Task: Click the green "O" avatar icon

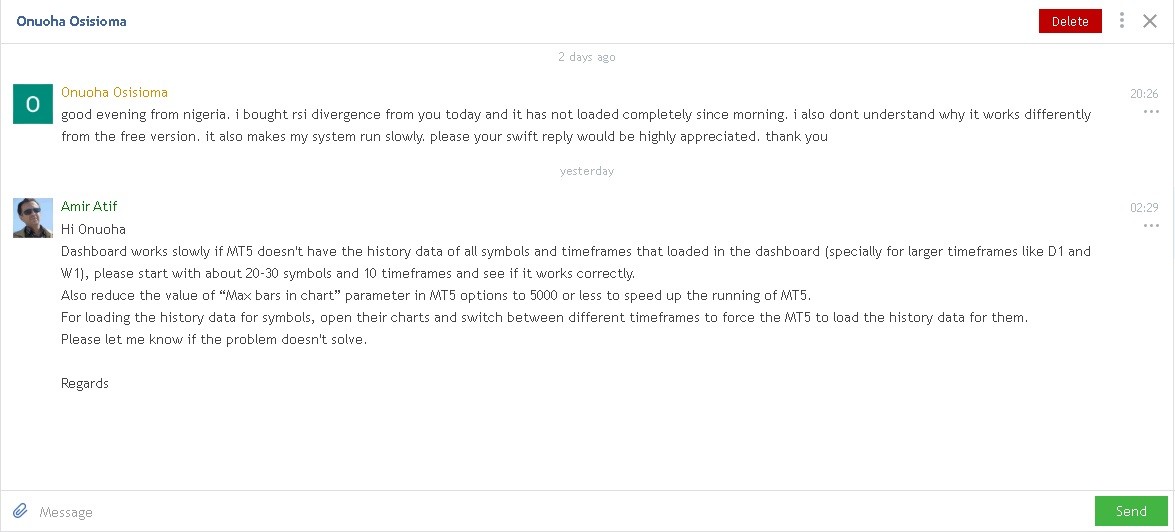Action: click(32, 104)
